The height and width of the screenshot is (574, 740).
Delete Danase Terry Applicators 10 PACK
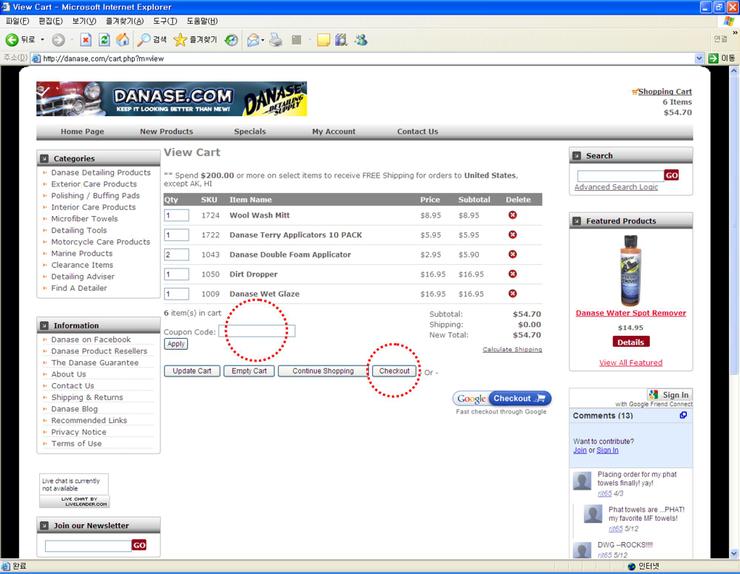[x=513, y=235]
